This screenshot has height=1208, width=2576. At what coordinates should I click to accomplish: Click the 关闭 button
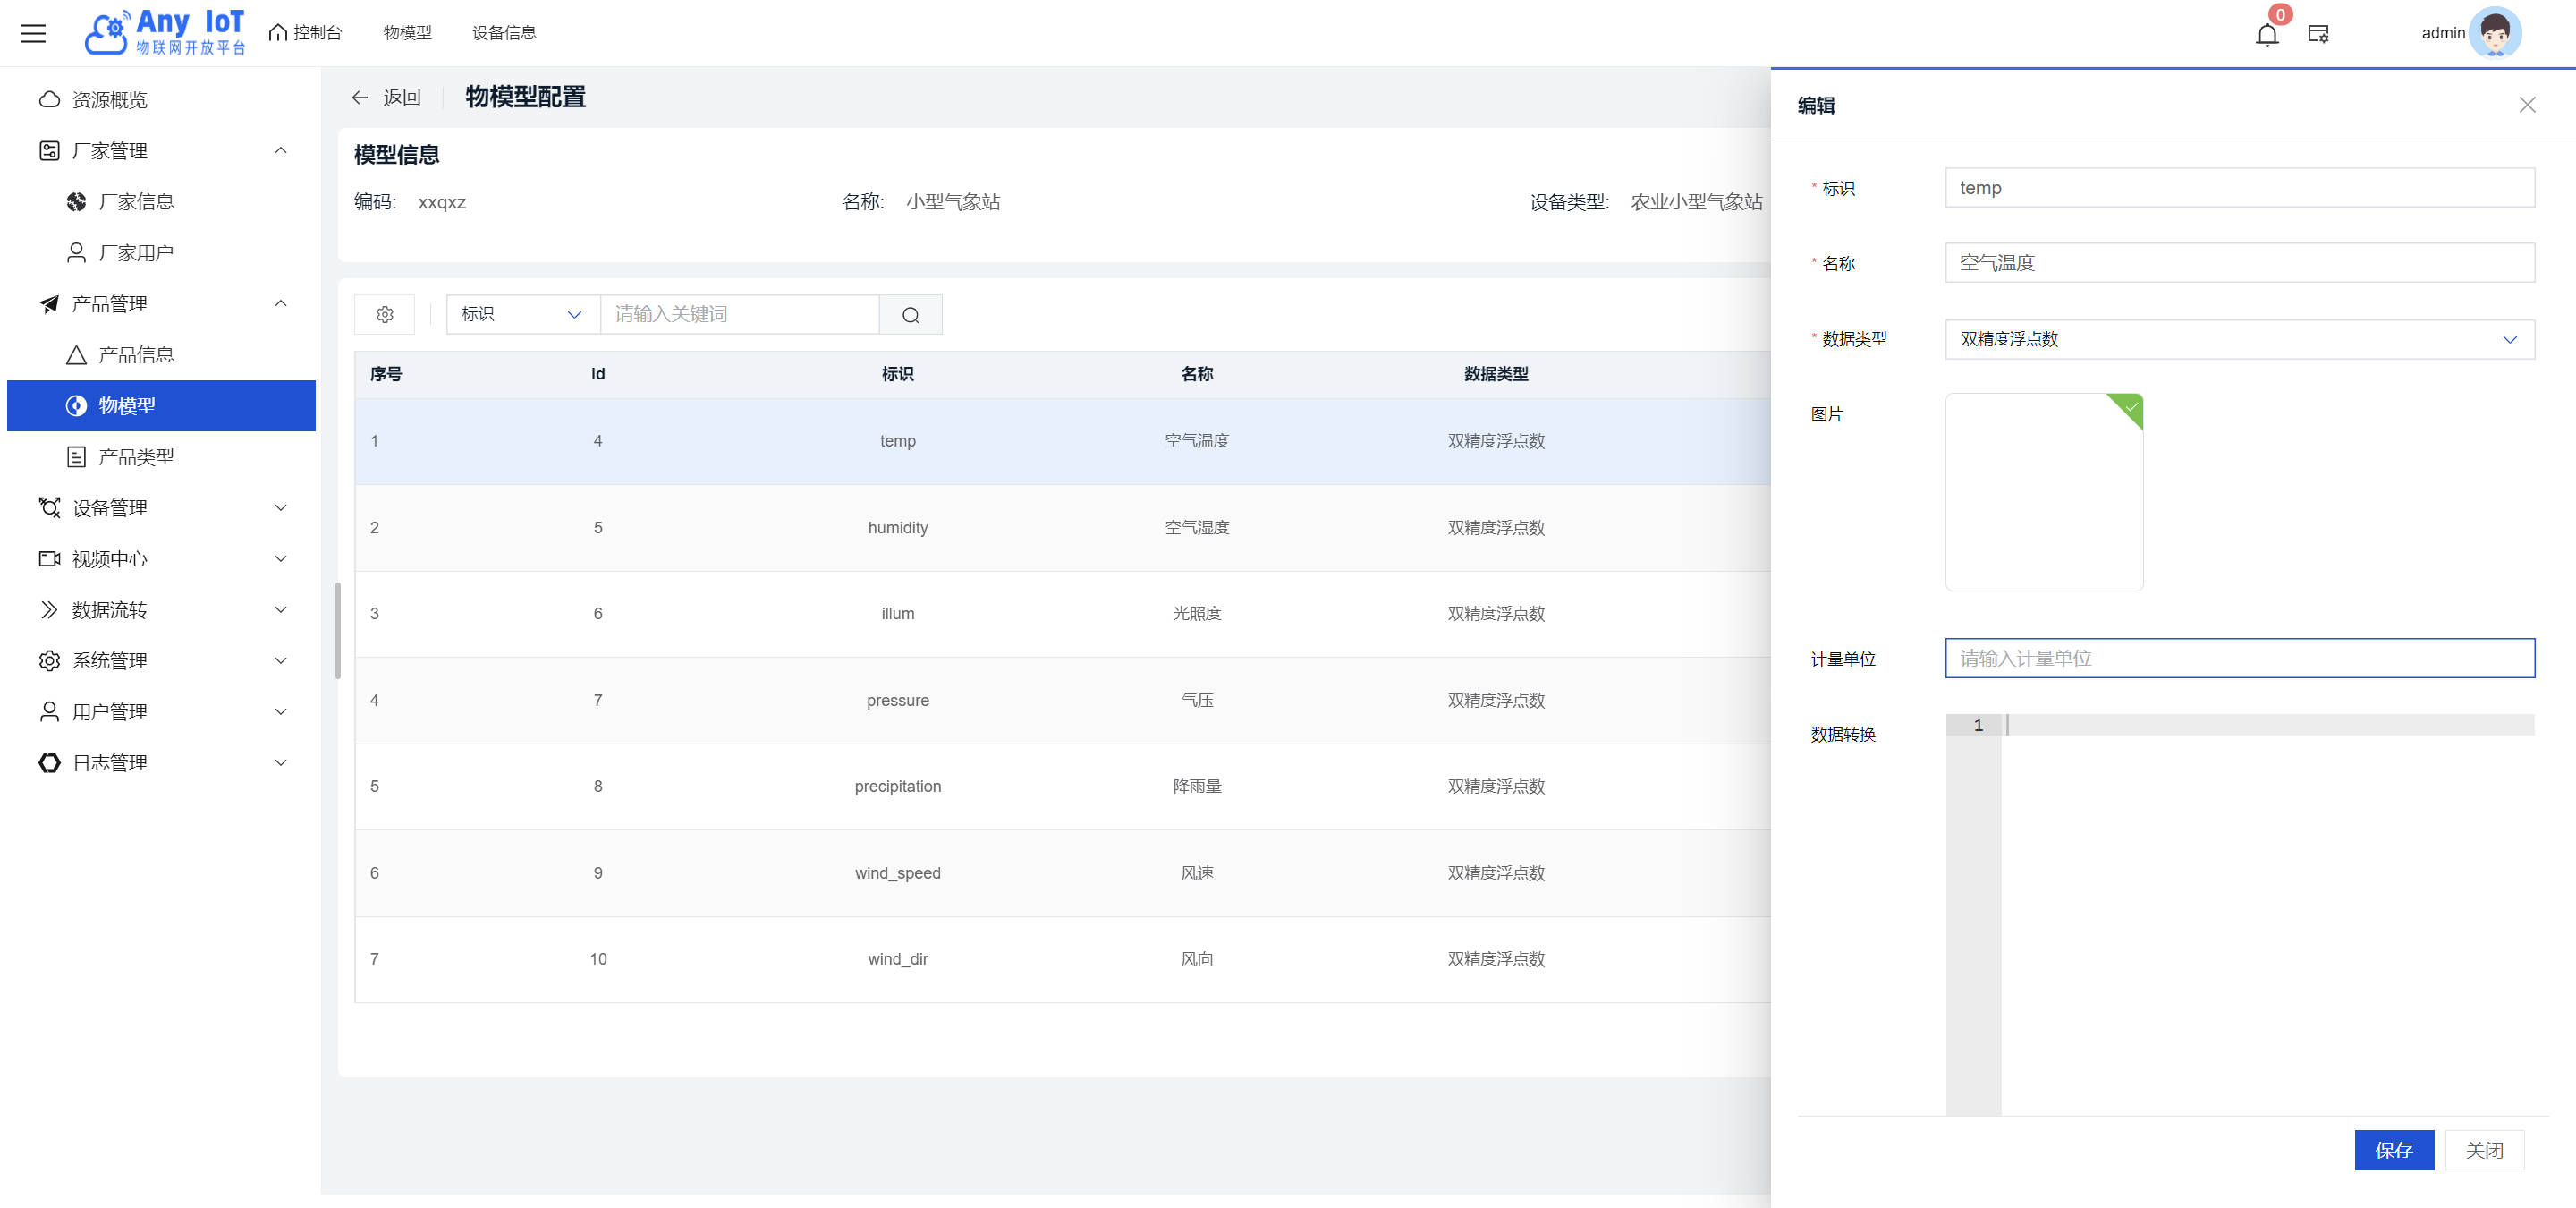[x=2483, y=1150]
